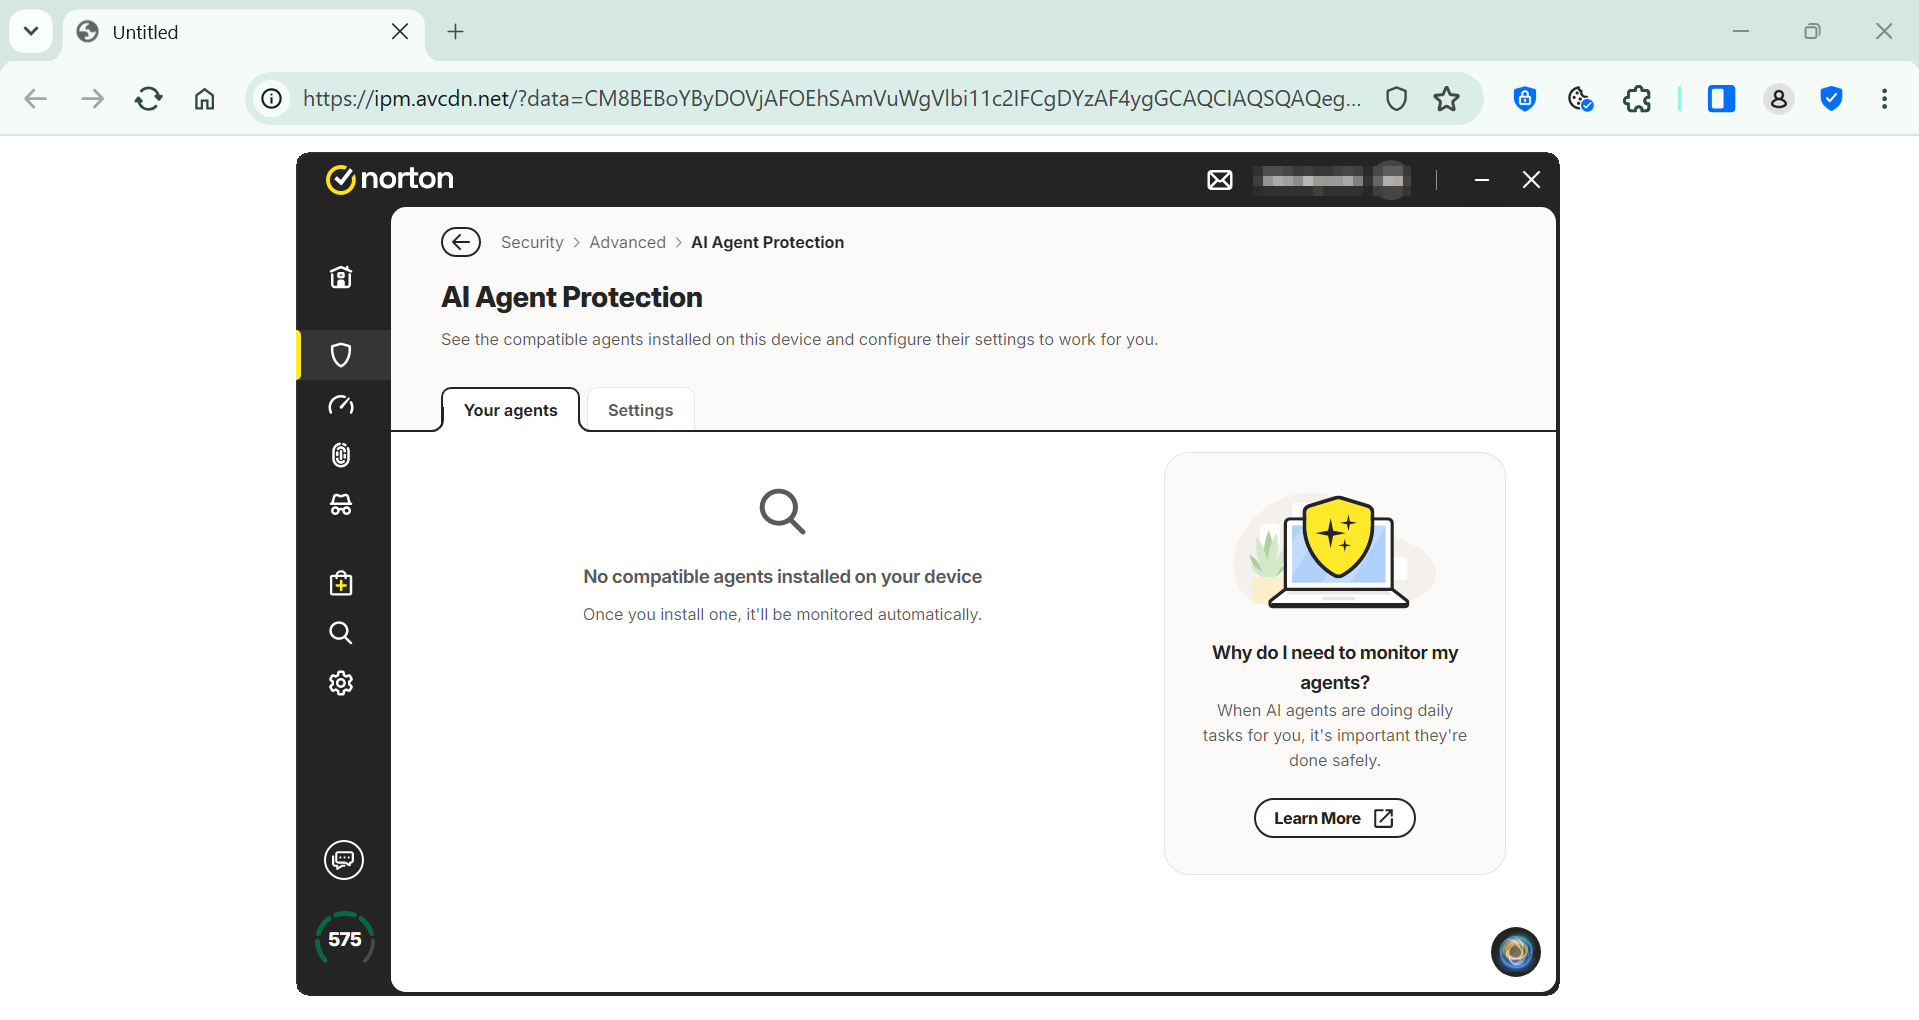Focus the browser address bar URL
This screenshot has width=1919, height=1020.
[x=831, y=98]
